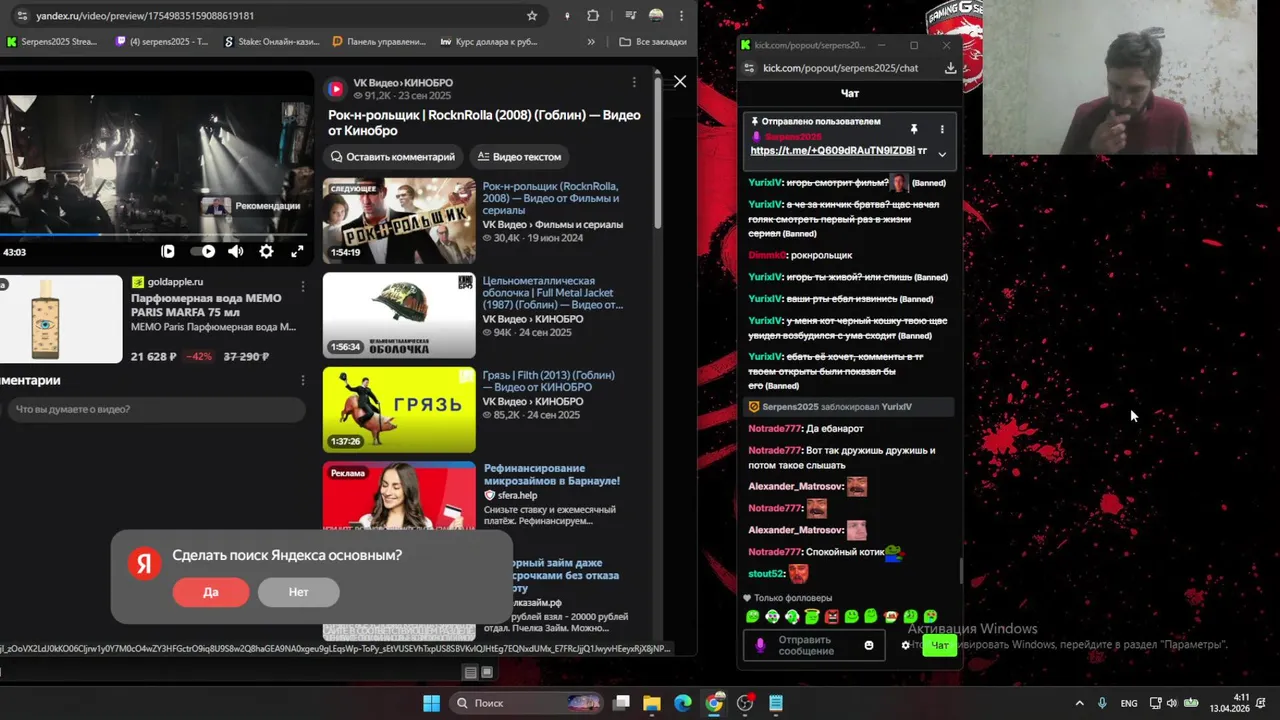
Task: Expand hidden bookmarks chevron
Action: click(x=591, y=42)
